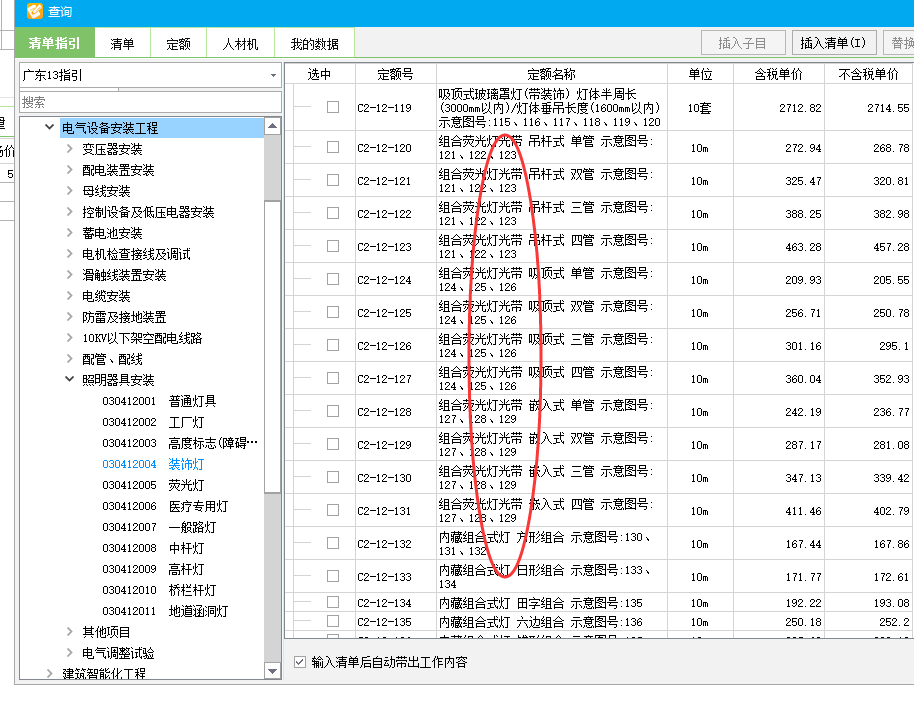Open the 人材机 tab
The image size is (914, 708).
pyautogui.click(x=240, y=44)
